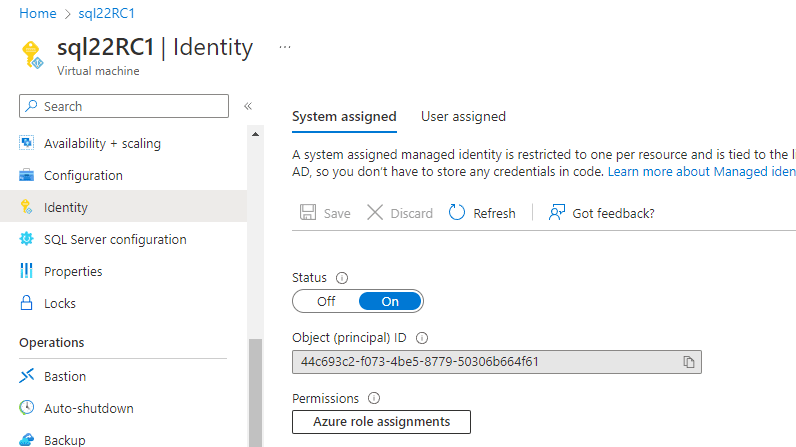Viewport: 796px width, 447px height.
Task: Open the ellipsis more options menu
Action: (x=285, y=47)
